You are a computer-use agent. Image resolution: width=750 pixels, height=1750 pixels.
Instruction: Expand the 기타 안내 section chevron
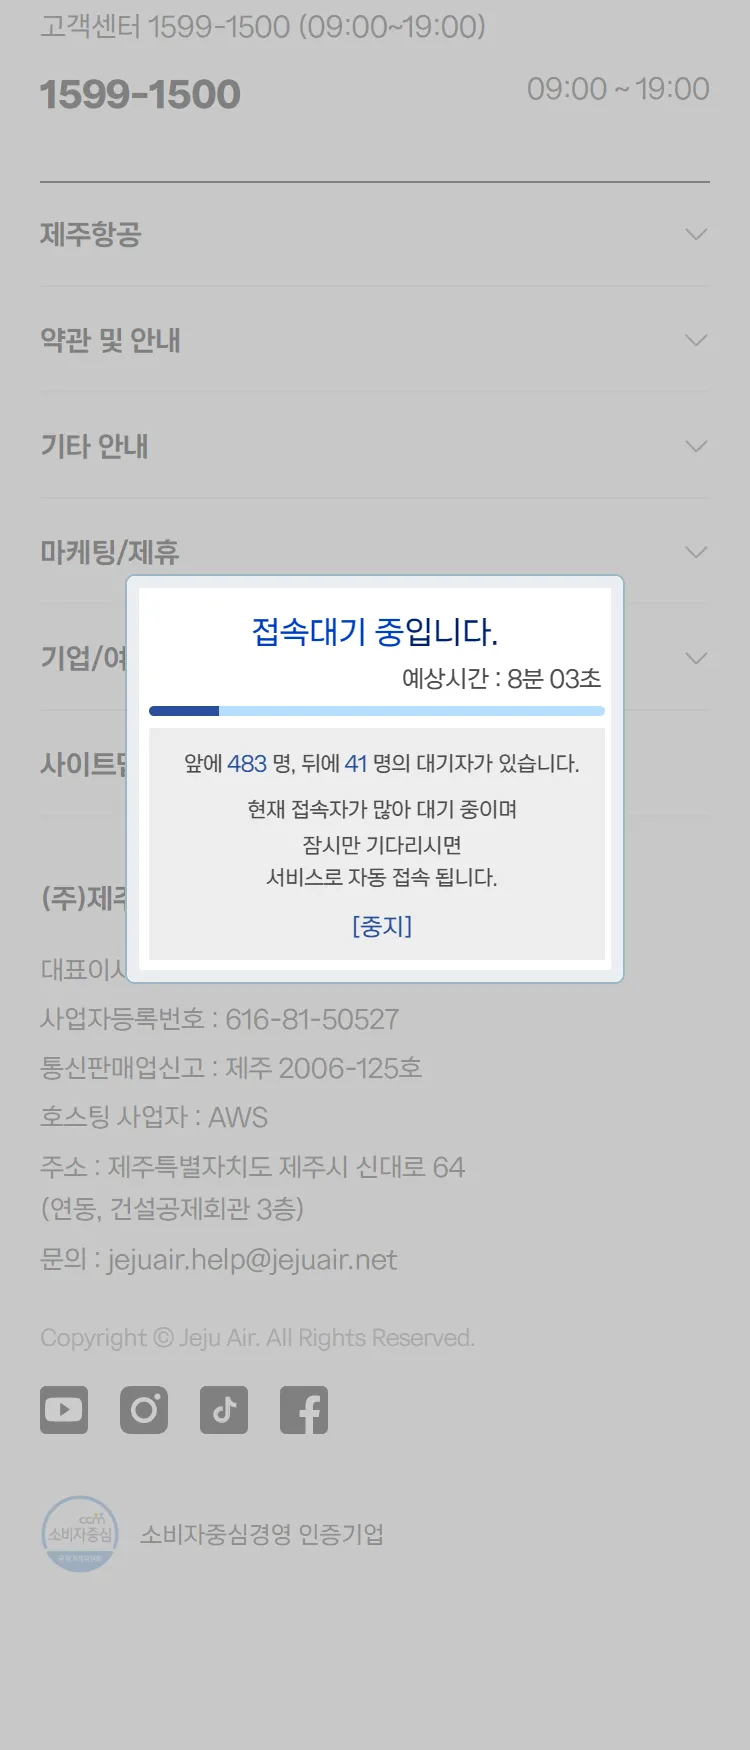696,446
